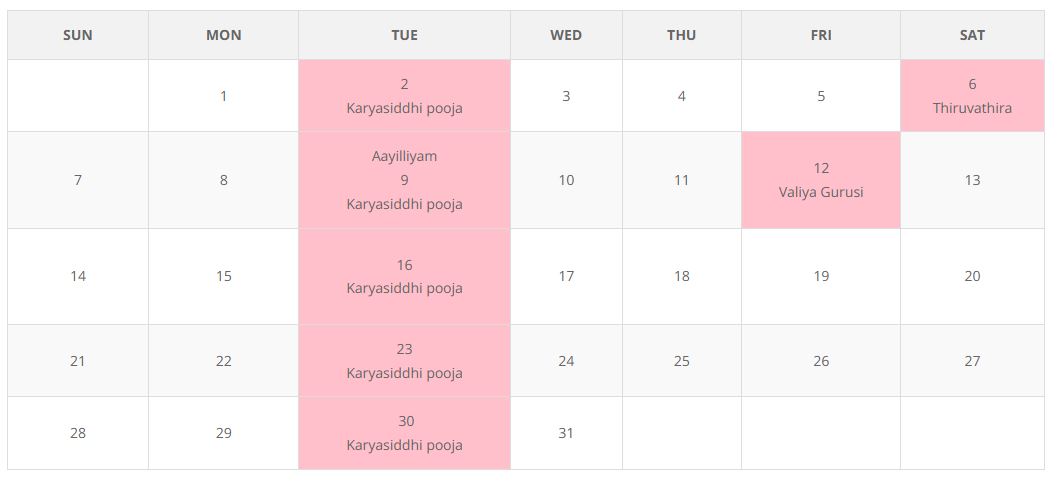
Task: Select date 18 on Thursday
Action: point(681,276)
